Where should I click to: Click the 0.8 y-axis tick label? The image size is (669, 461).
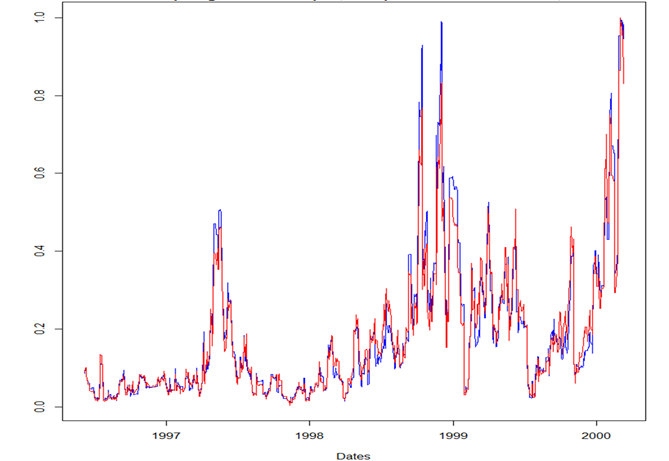click(39, 95)
